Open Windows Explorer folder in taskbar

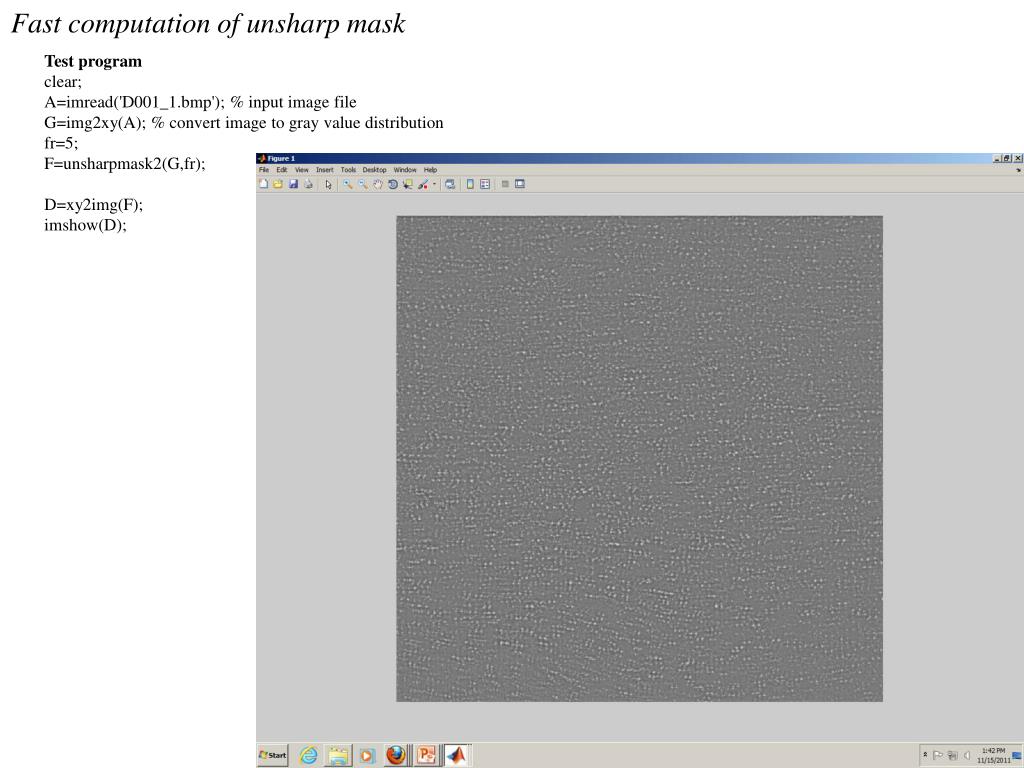coord(338,756)
